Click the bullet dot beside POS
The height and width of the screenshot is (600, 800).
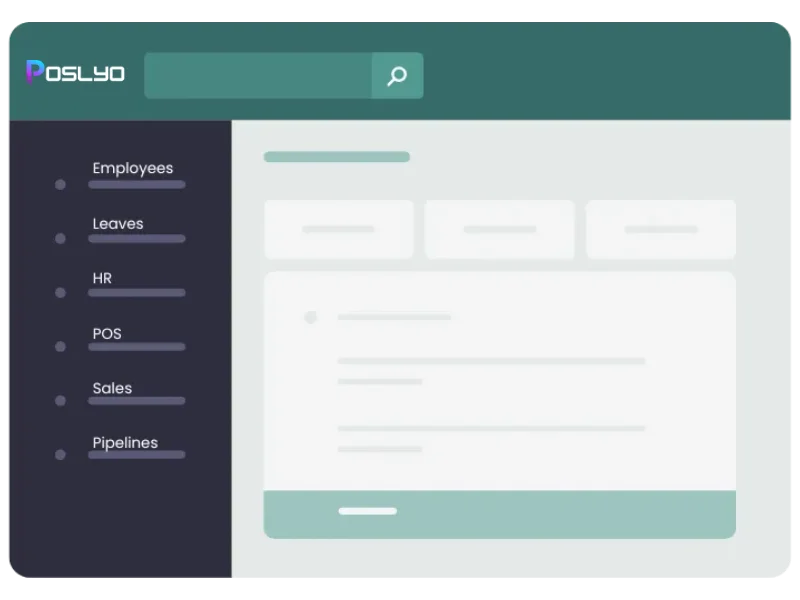point(60,347)
